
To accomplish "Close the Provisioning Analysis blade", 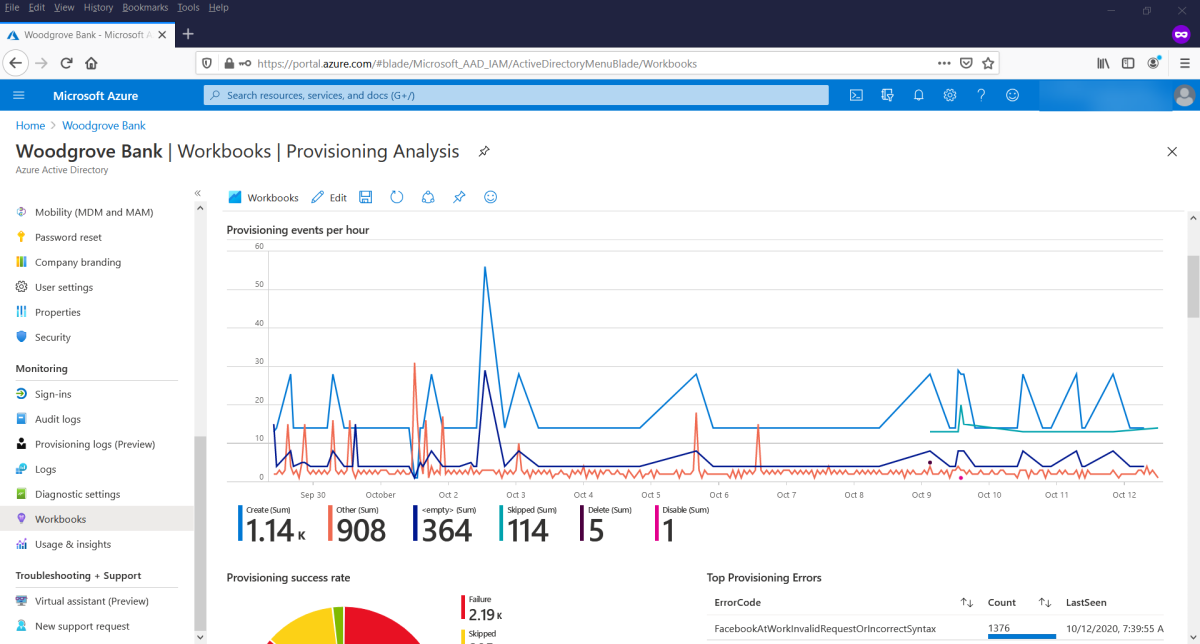I will pyautogui.click(x=1172, y=152).
